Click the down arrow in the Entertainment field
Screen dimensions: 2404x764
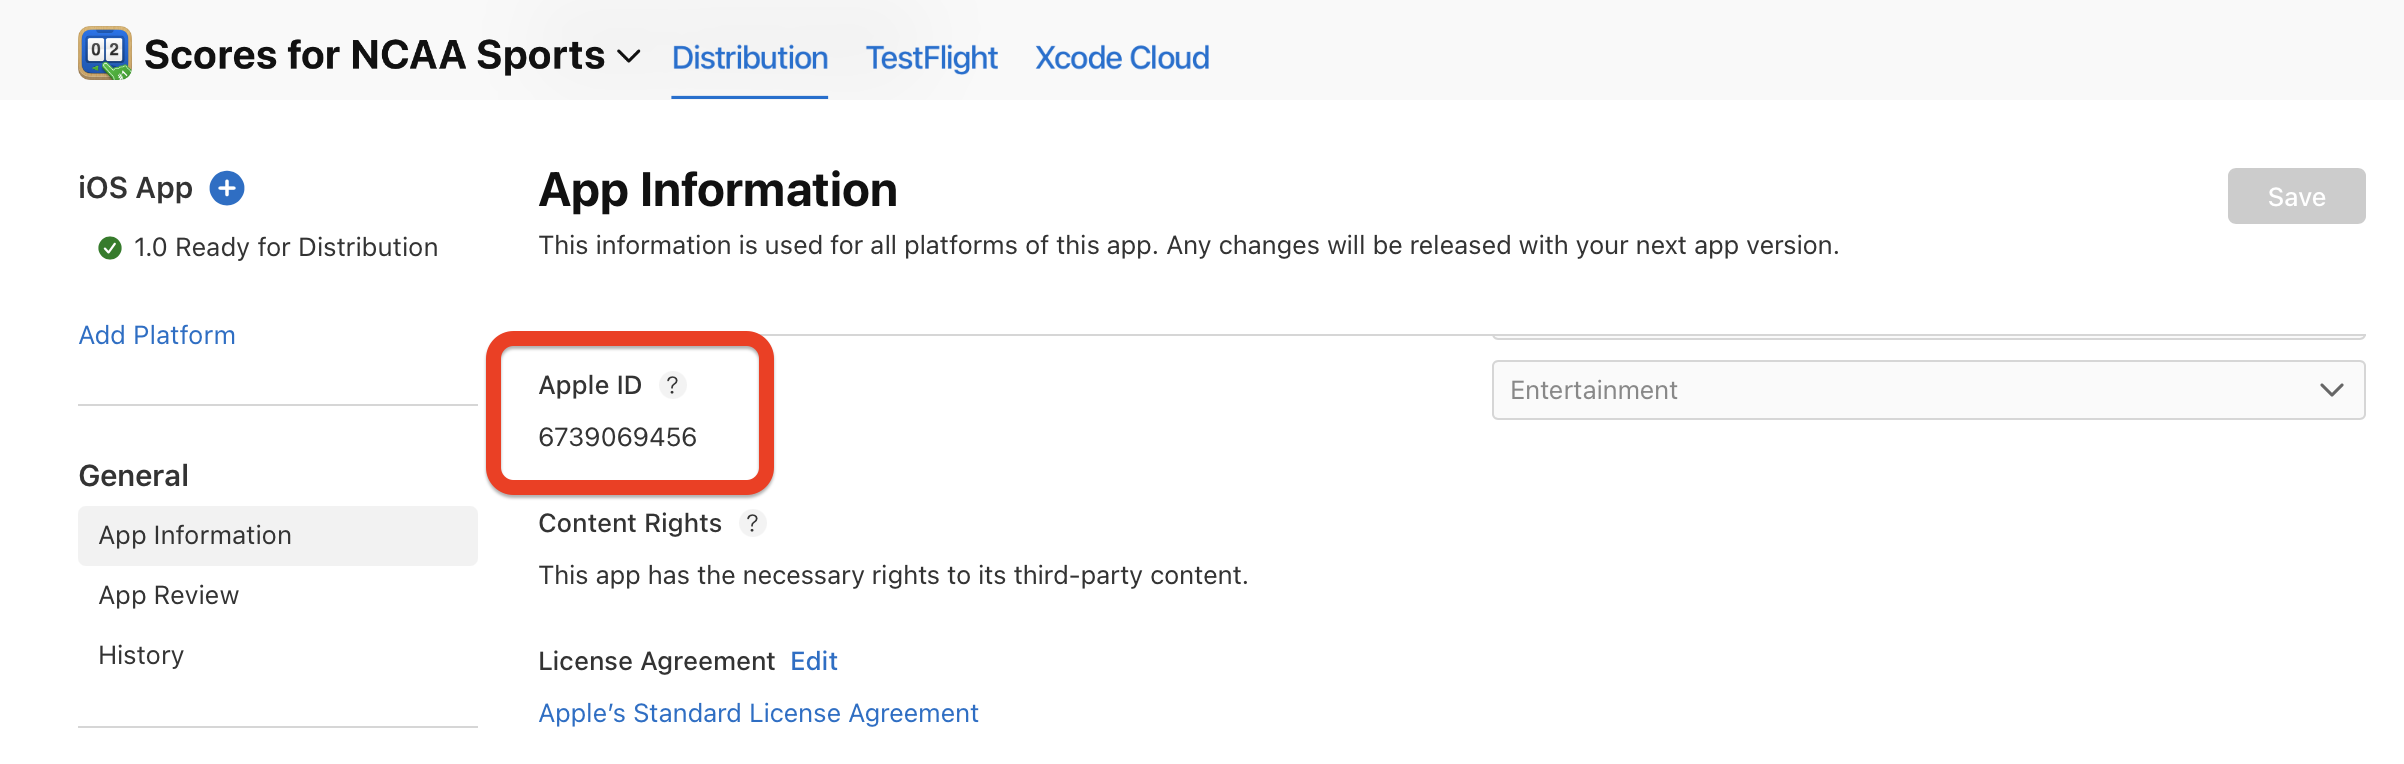[2331, 390]
